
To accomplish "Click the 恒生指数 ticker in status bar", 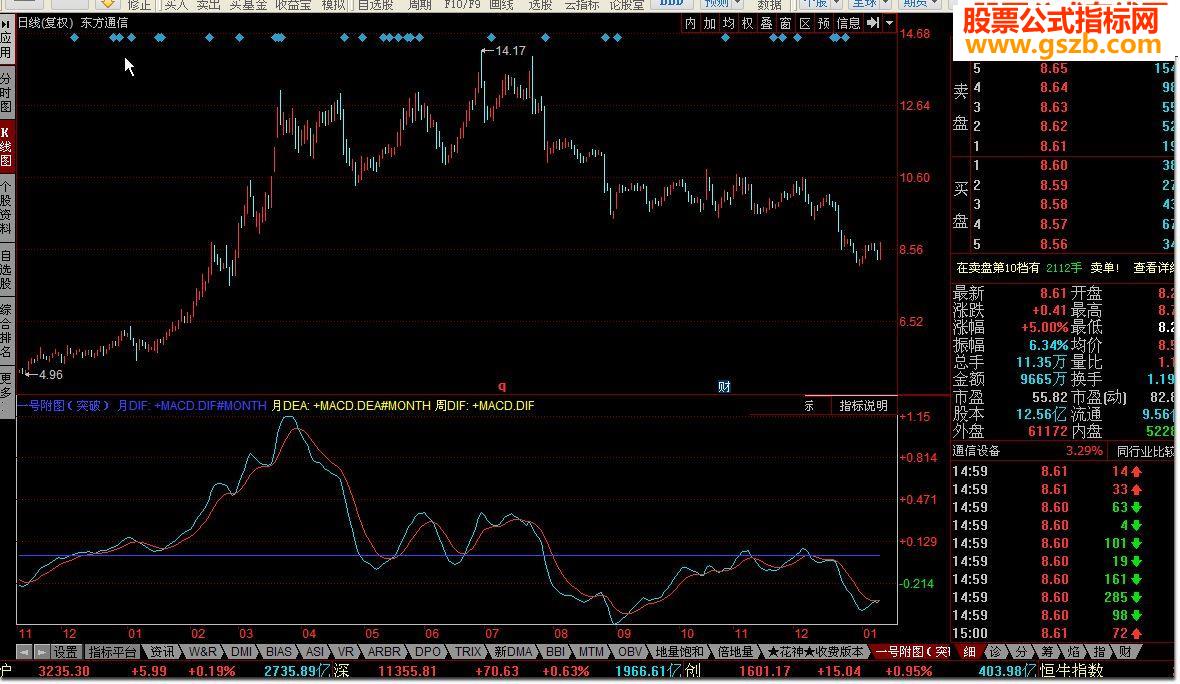I will 1072,670.
